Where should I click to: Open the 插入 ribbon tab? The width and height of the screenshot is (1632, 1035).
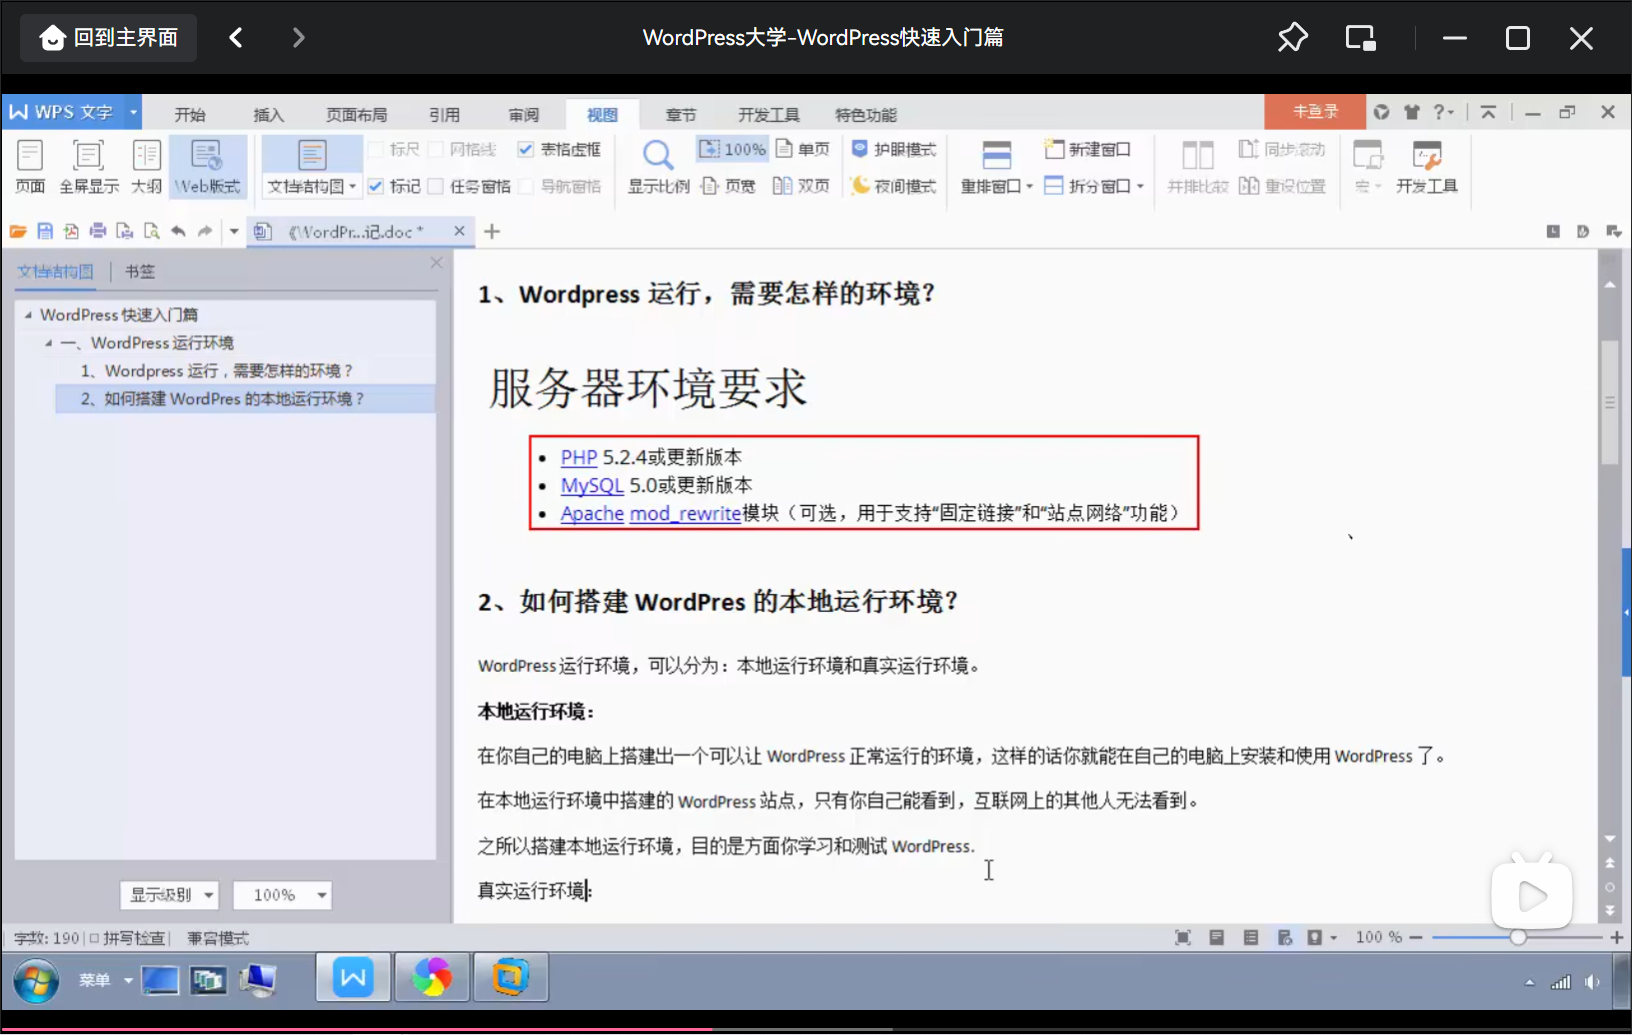click(x=268, y=114)
